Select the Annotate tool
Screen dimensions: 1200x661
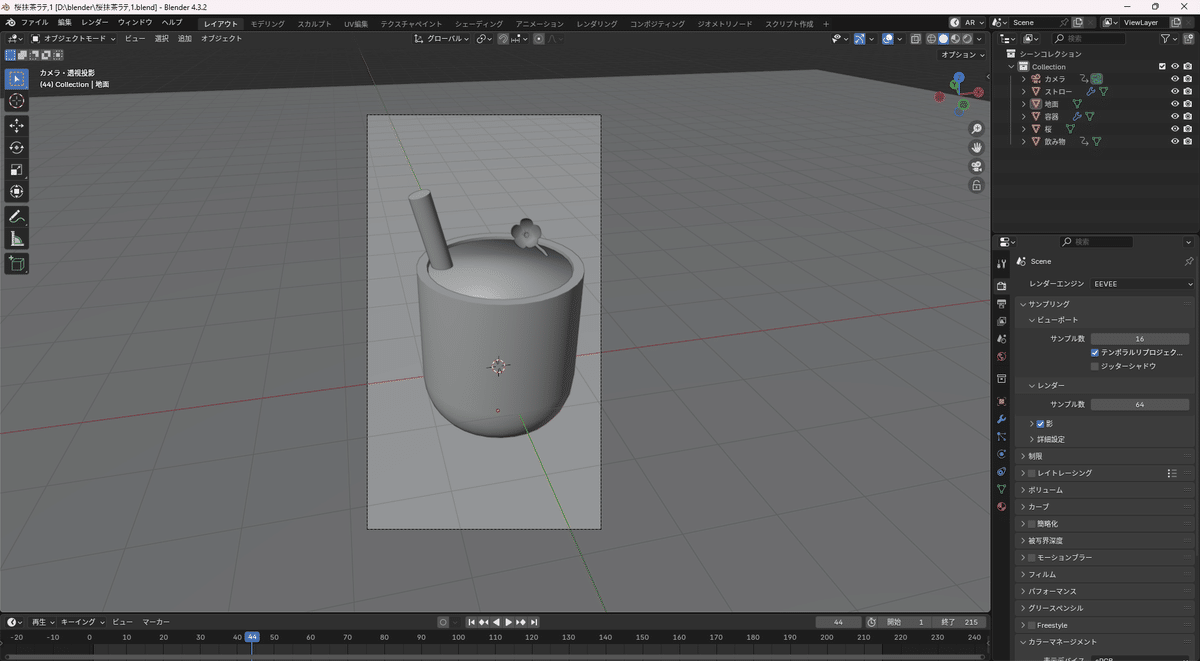click(17, 216)
